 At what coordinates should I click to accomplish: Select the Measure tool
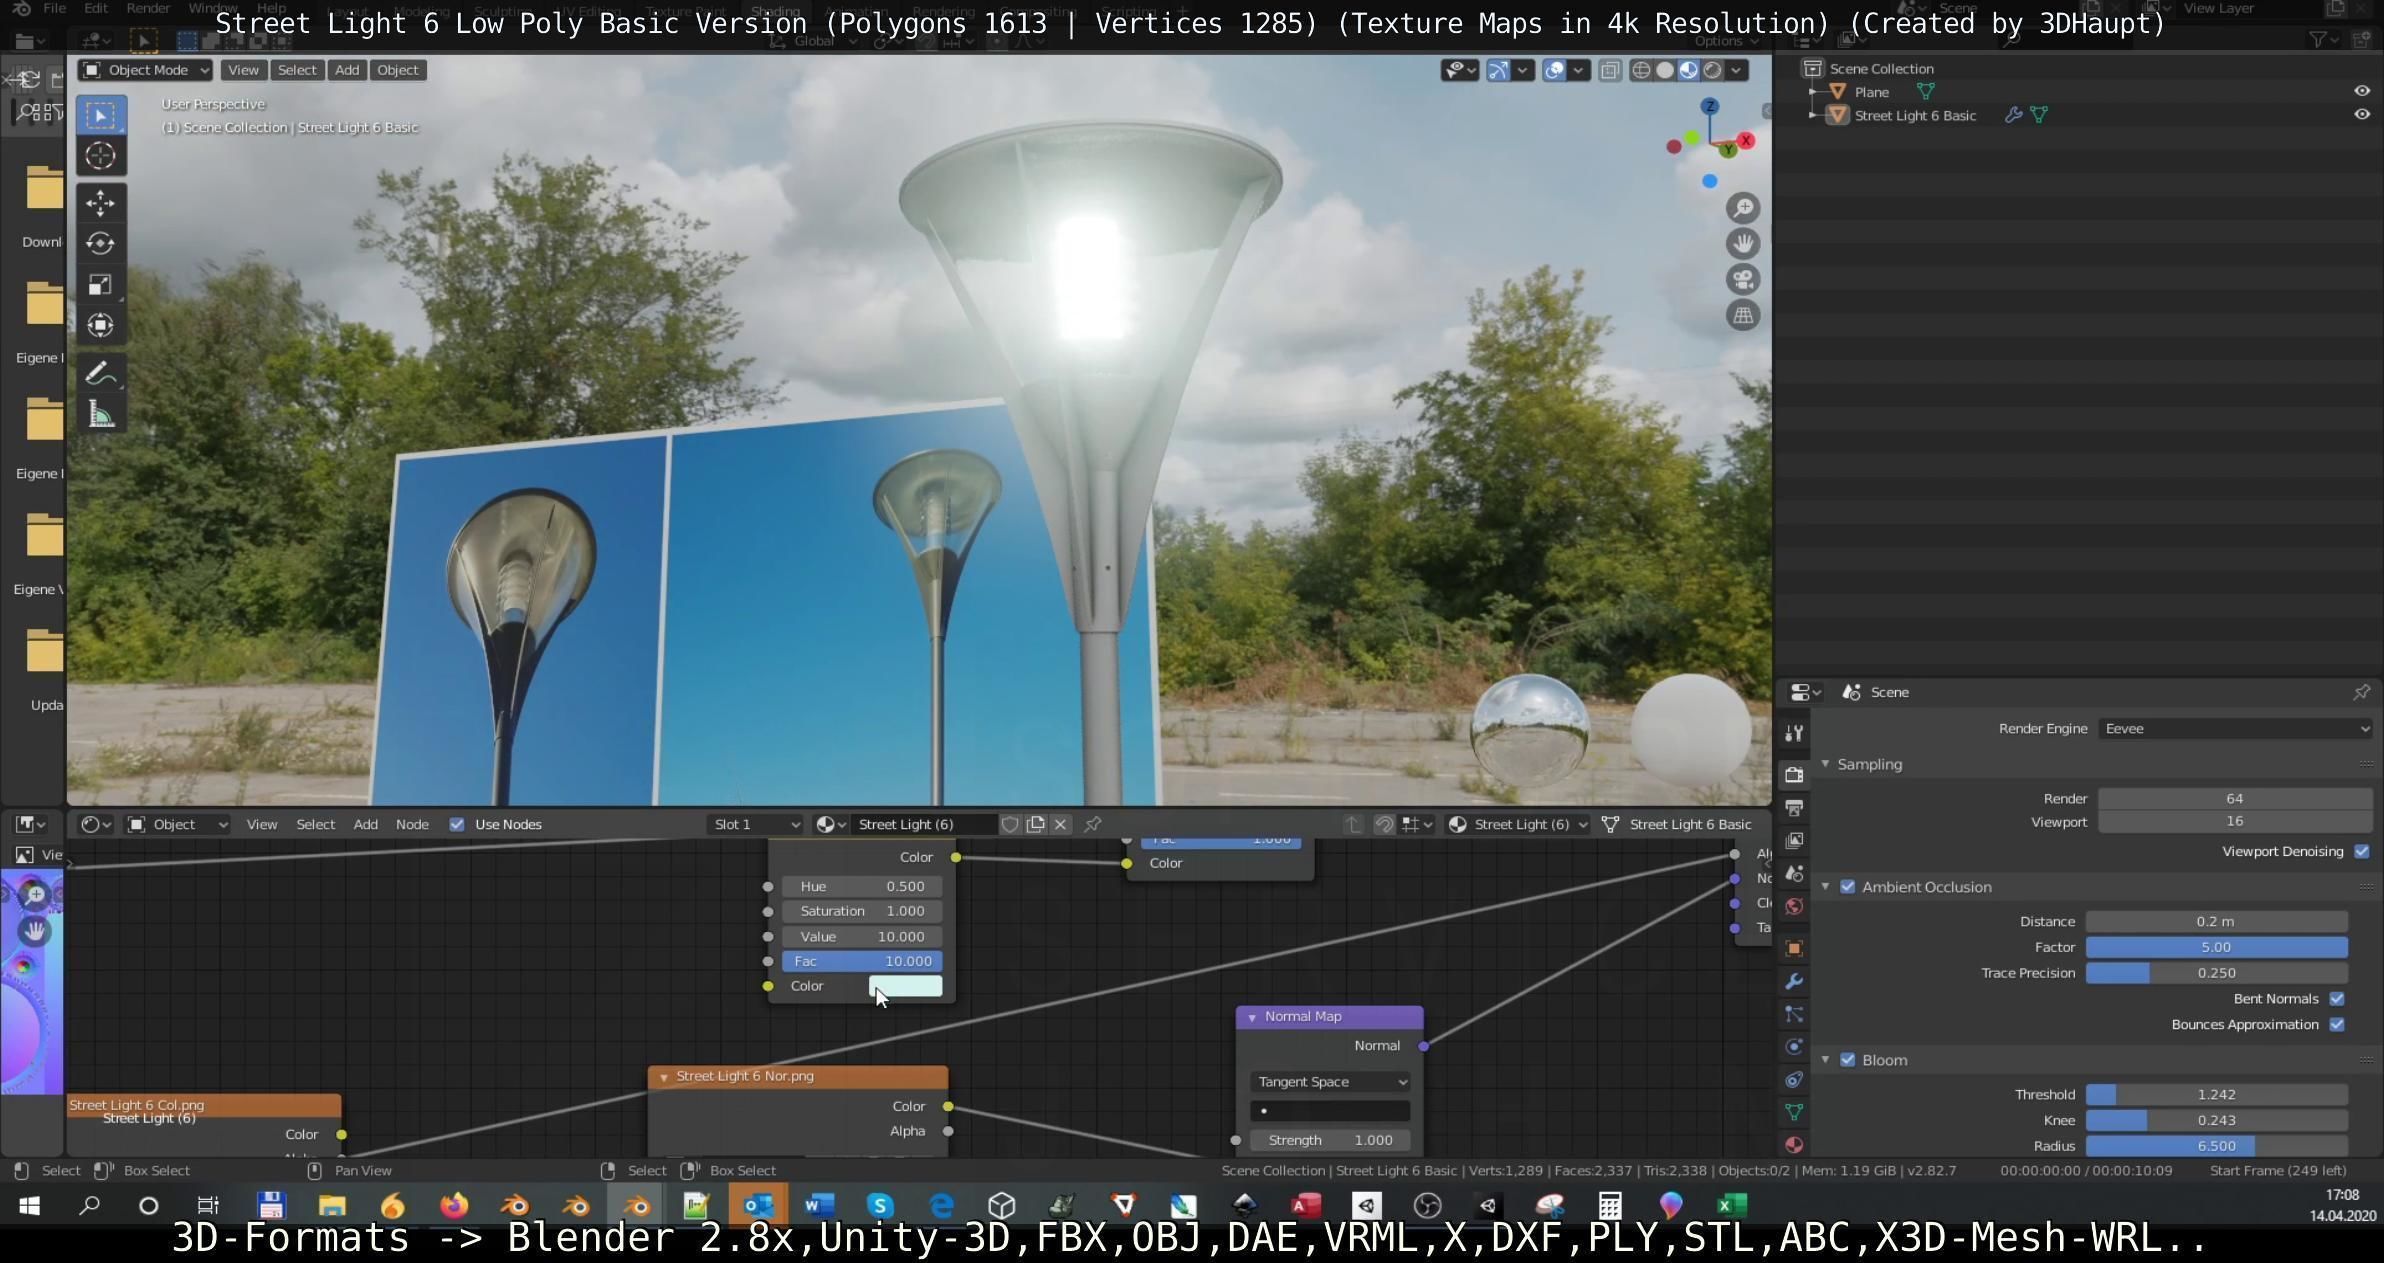click(x=100, y=414)
